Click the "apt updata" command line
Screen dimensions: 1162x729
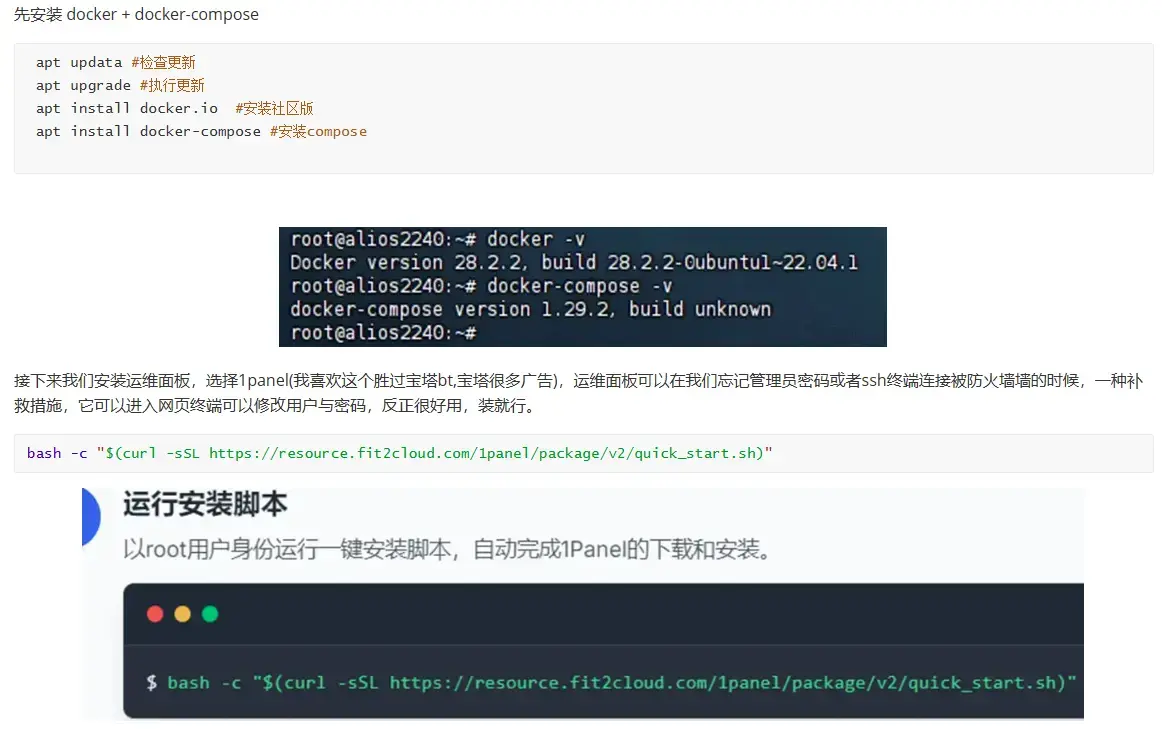coord(79,62)
